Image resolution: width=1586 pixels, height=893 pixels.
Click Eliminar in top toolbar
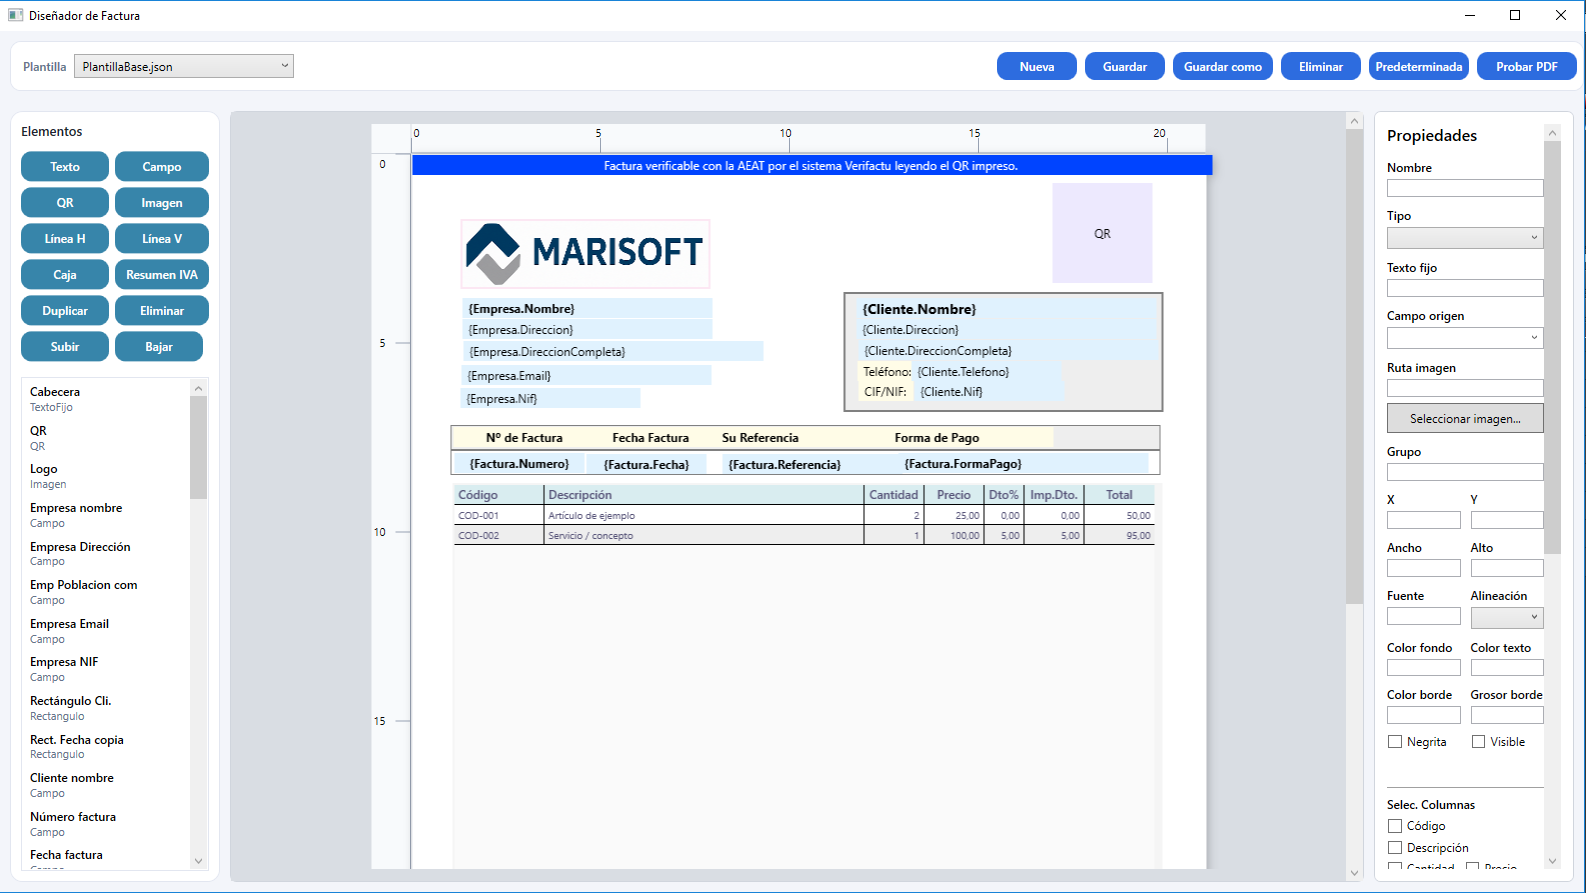[1320, 67]
